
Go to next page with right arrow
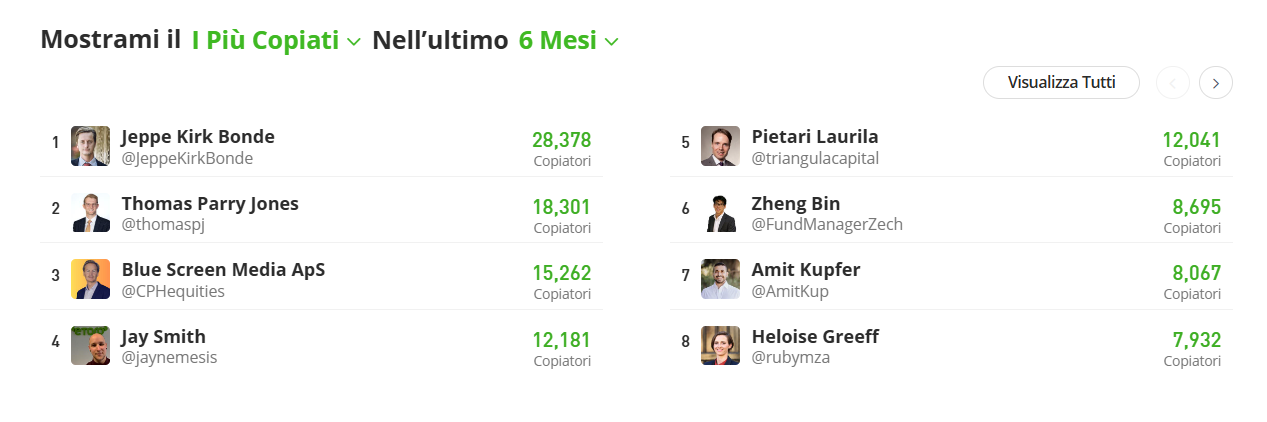(1216, 83)
